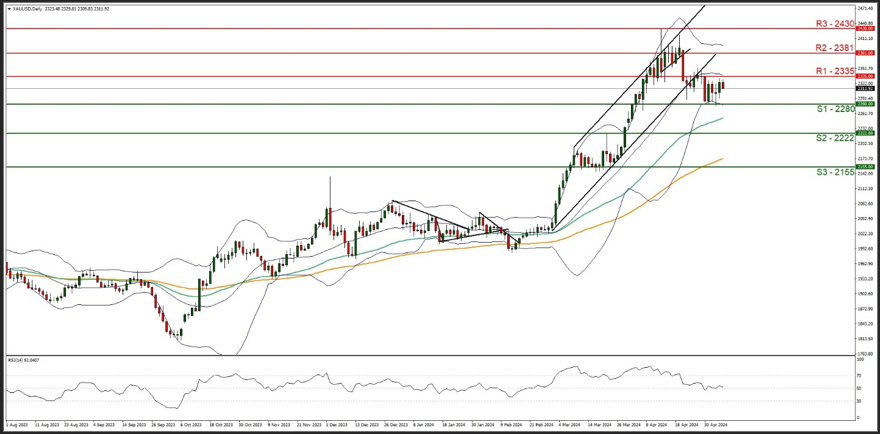Click the 30 Jan 2024 date label

click(x=483, y=425)
